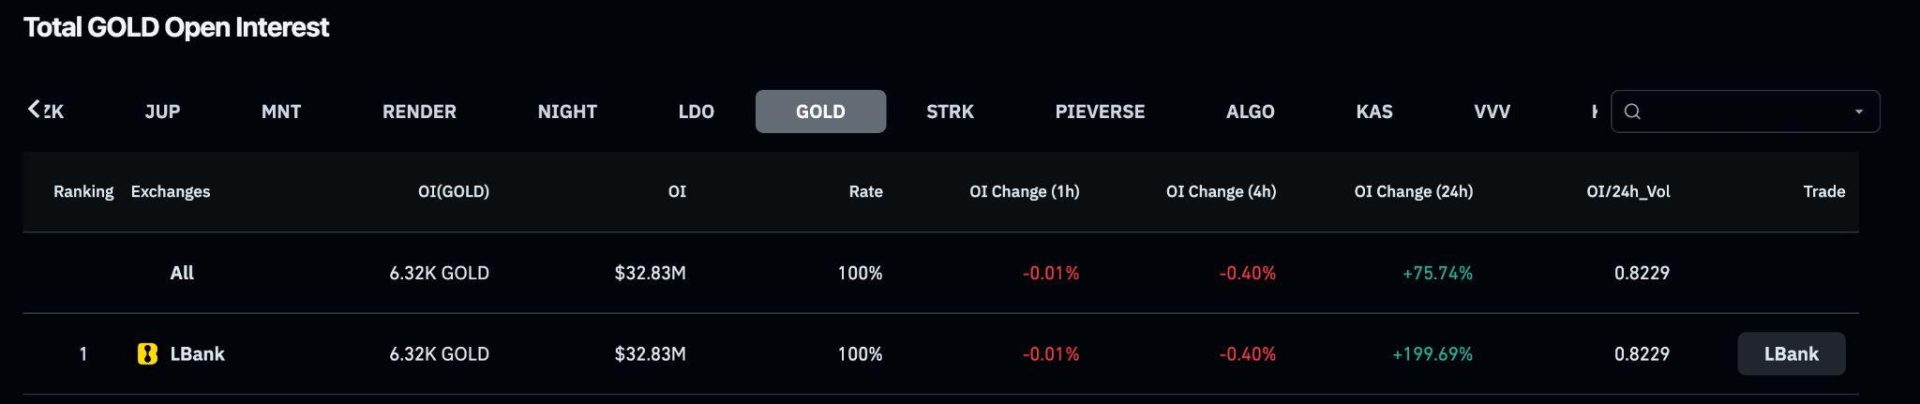Switch to the VVV tab
The width and height of the screenshot is (1920, 404).
coord(1491,112)
